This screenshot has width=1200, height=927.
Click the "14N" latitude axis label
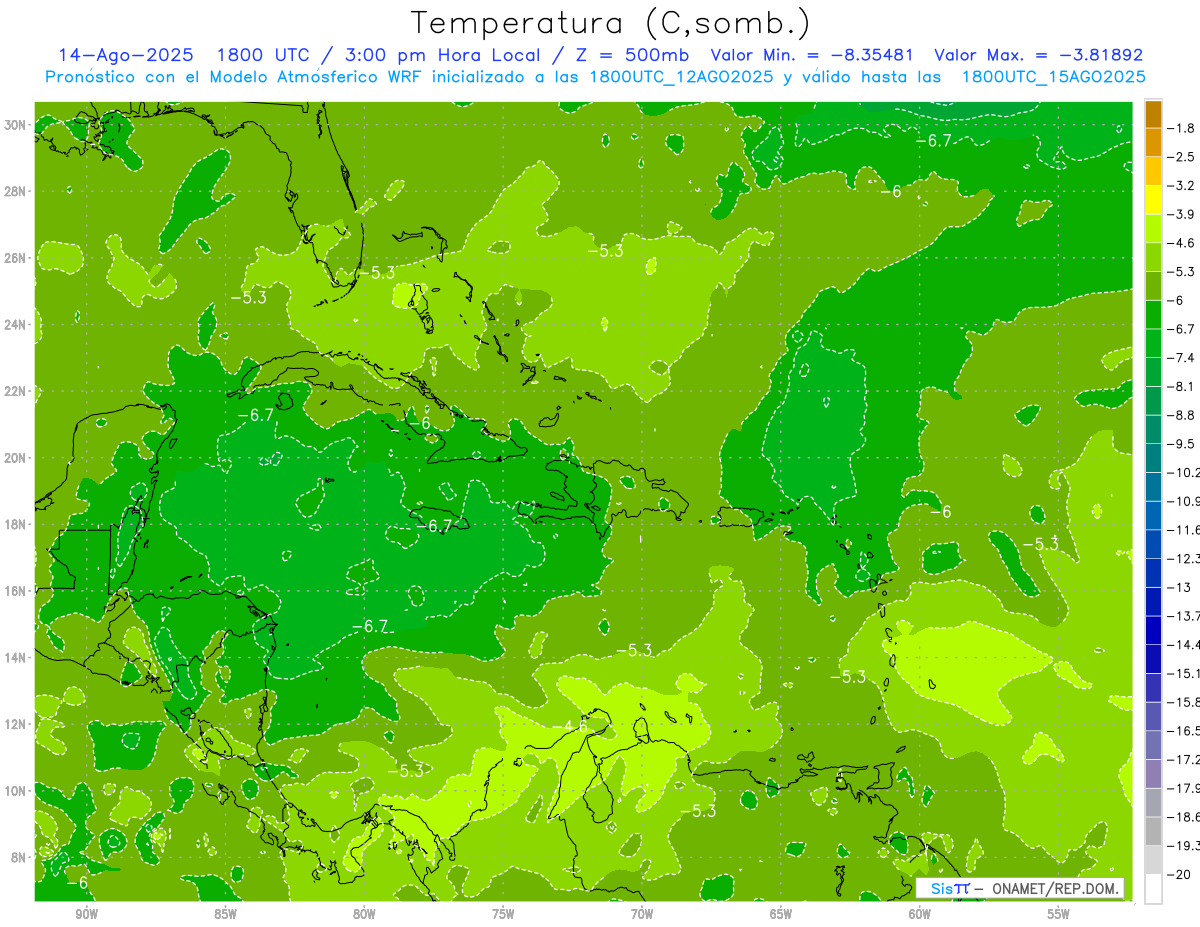pyautogui.click(x=16, y=657)
